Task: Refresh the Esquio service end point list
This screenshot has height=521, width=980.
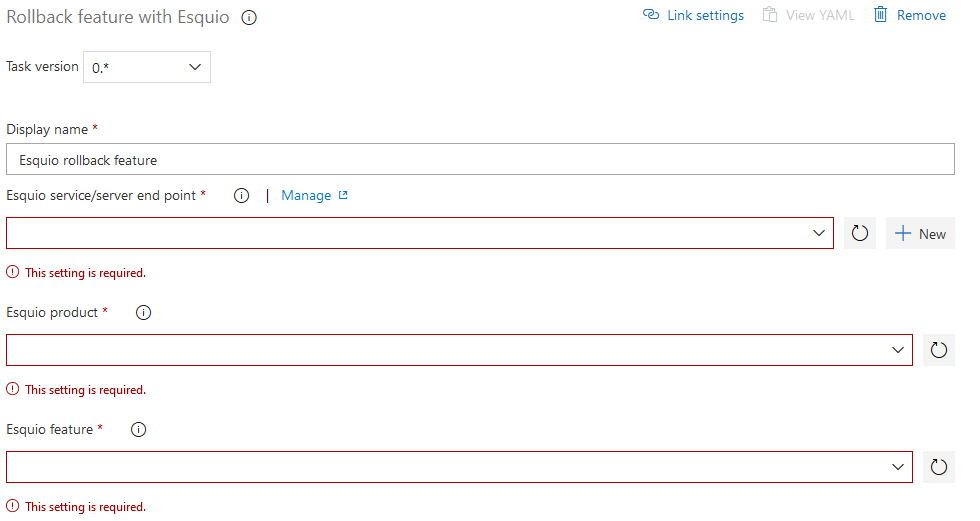Action: (x=859, y=233)
